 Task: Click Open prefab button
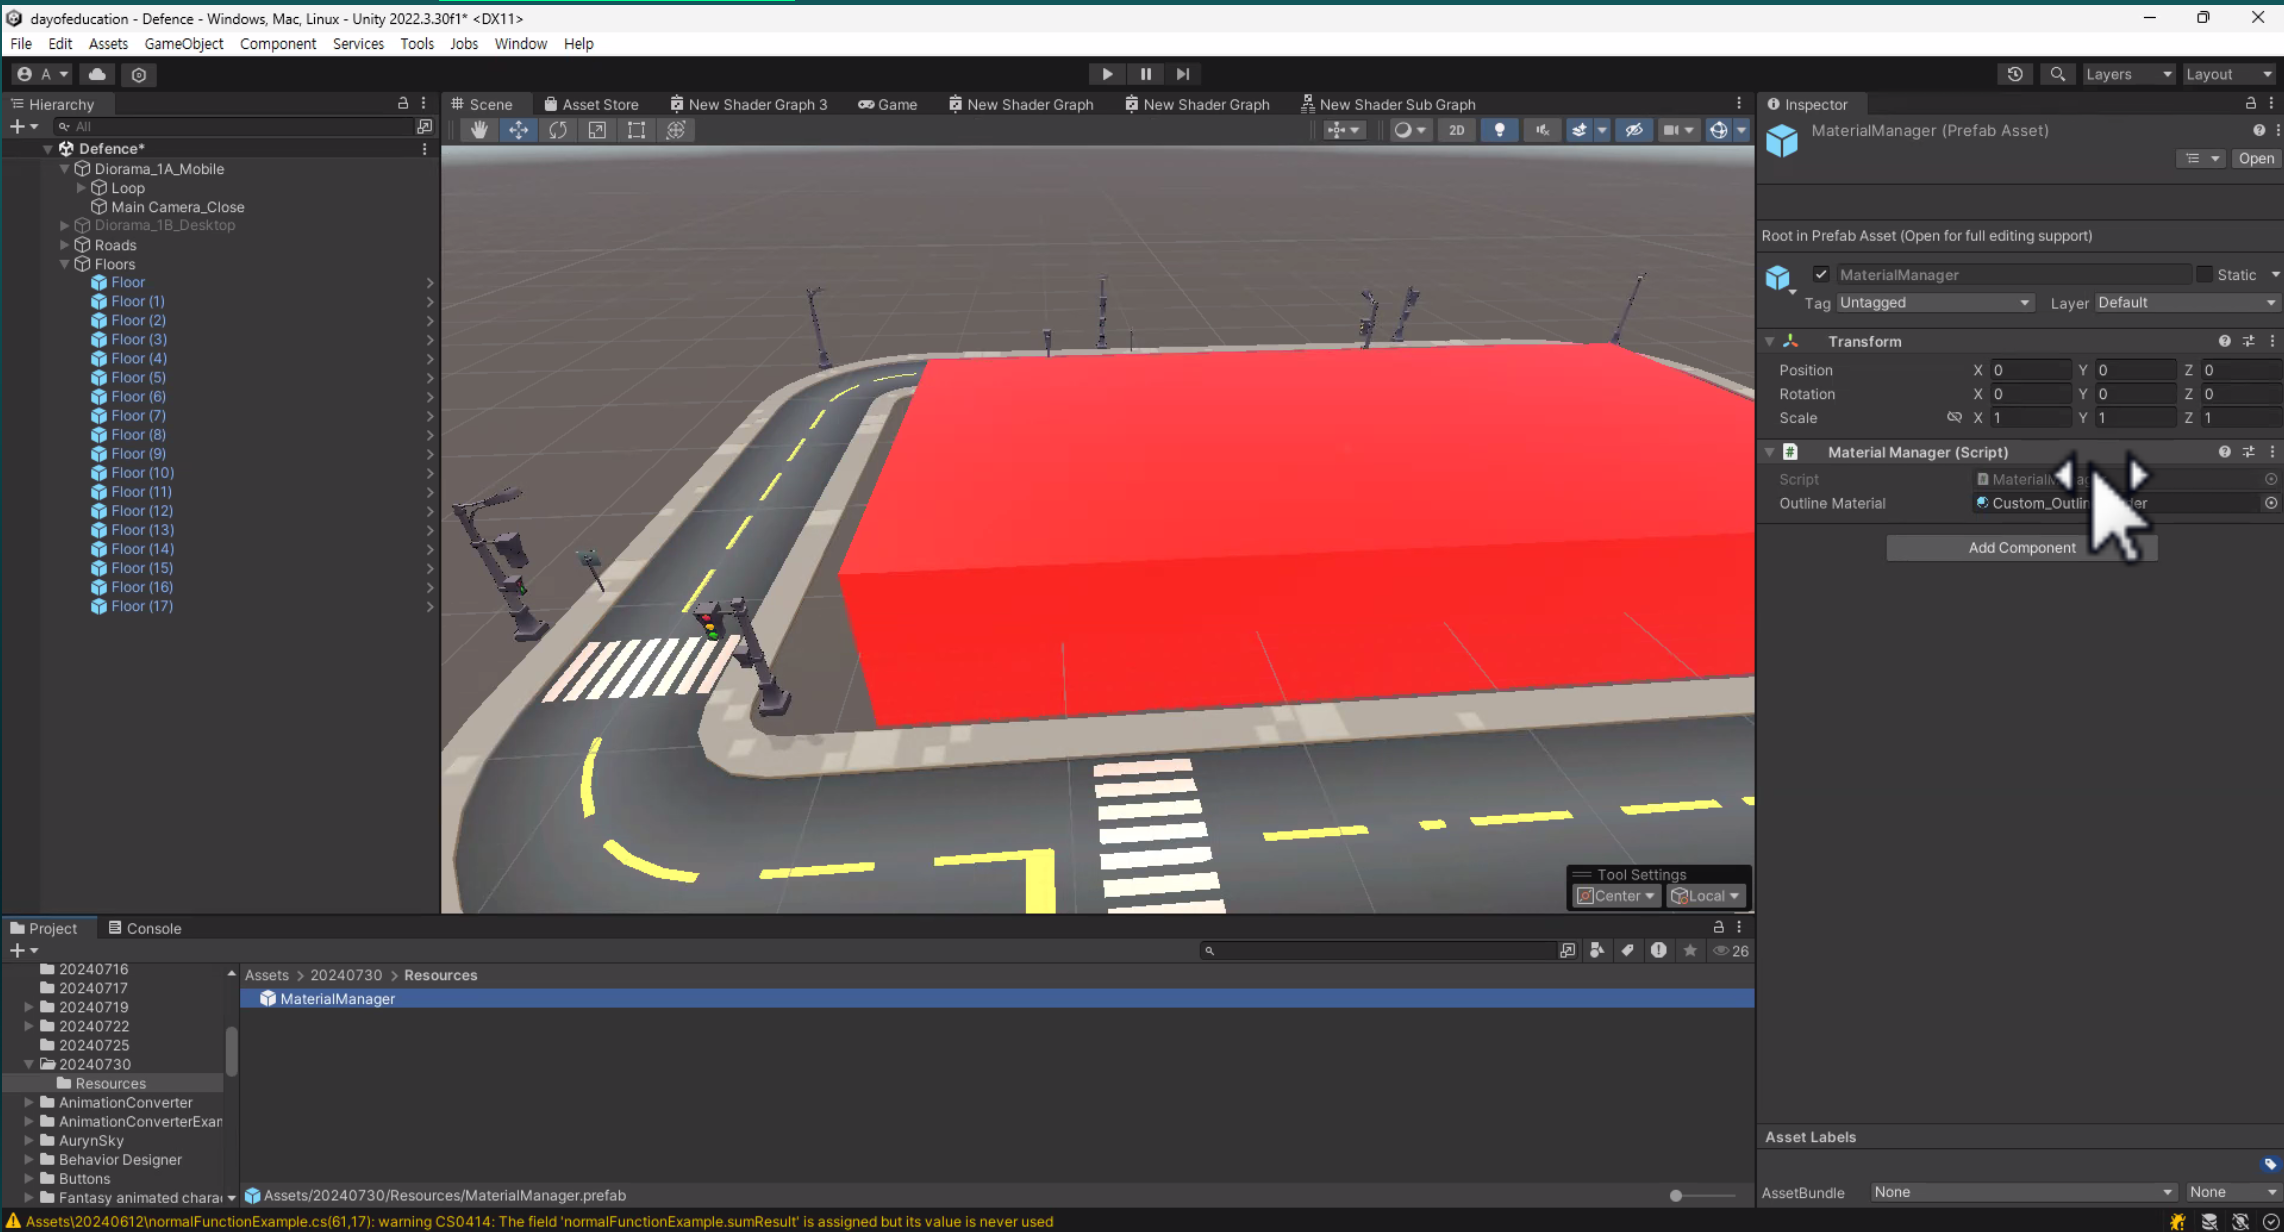tap(2255, 158)
